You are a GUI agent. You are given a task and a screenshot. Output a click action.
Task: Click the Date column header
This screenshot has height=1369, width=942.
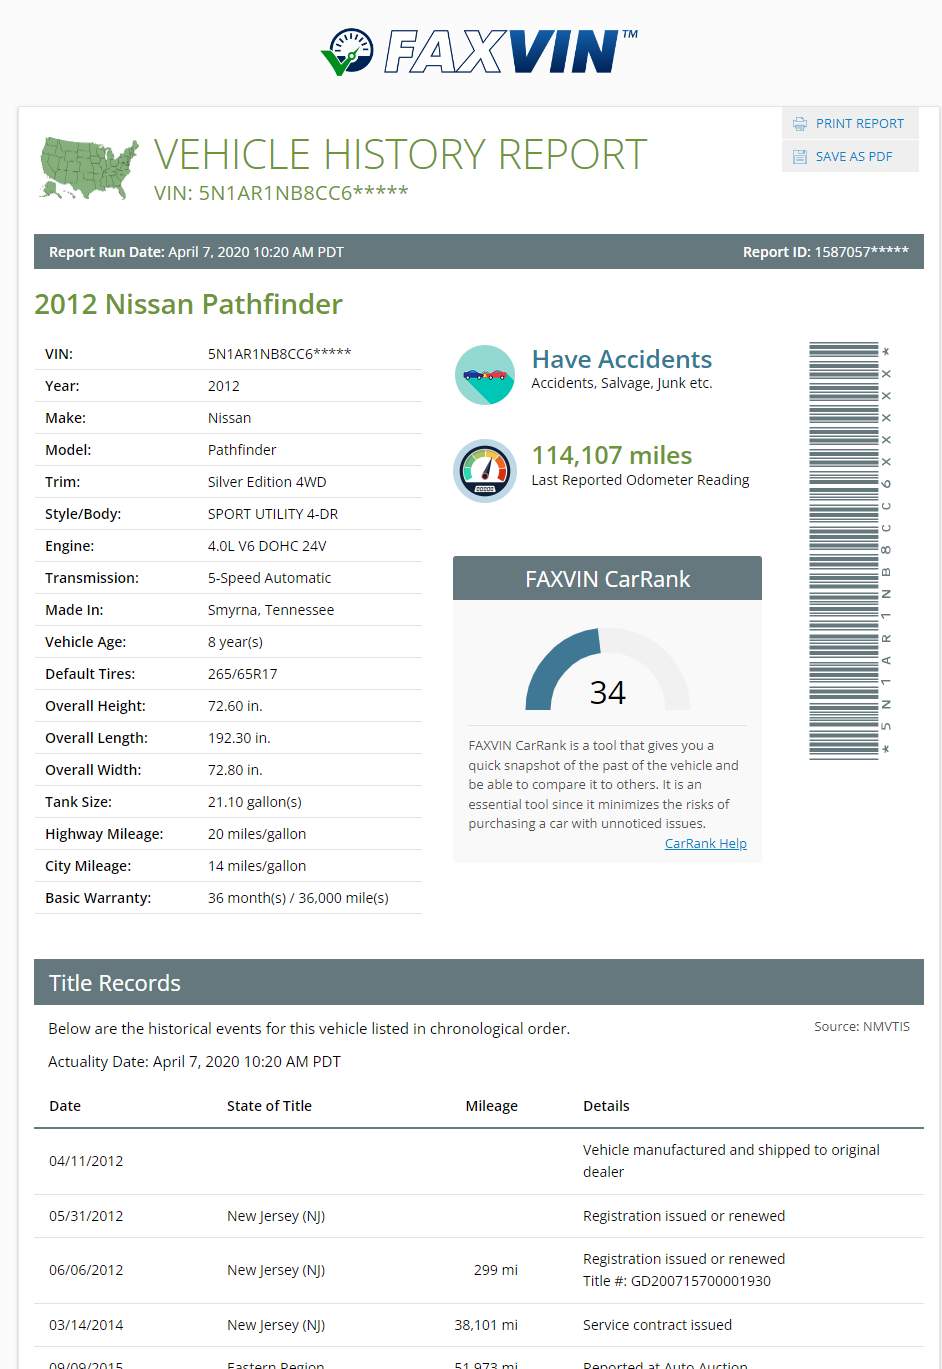(x=65, y=1106)
